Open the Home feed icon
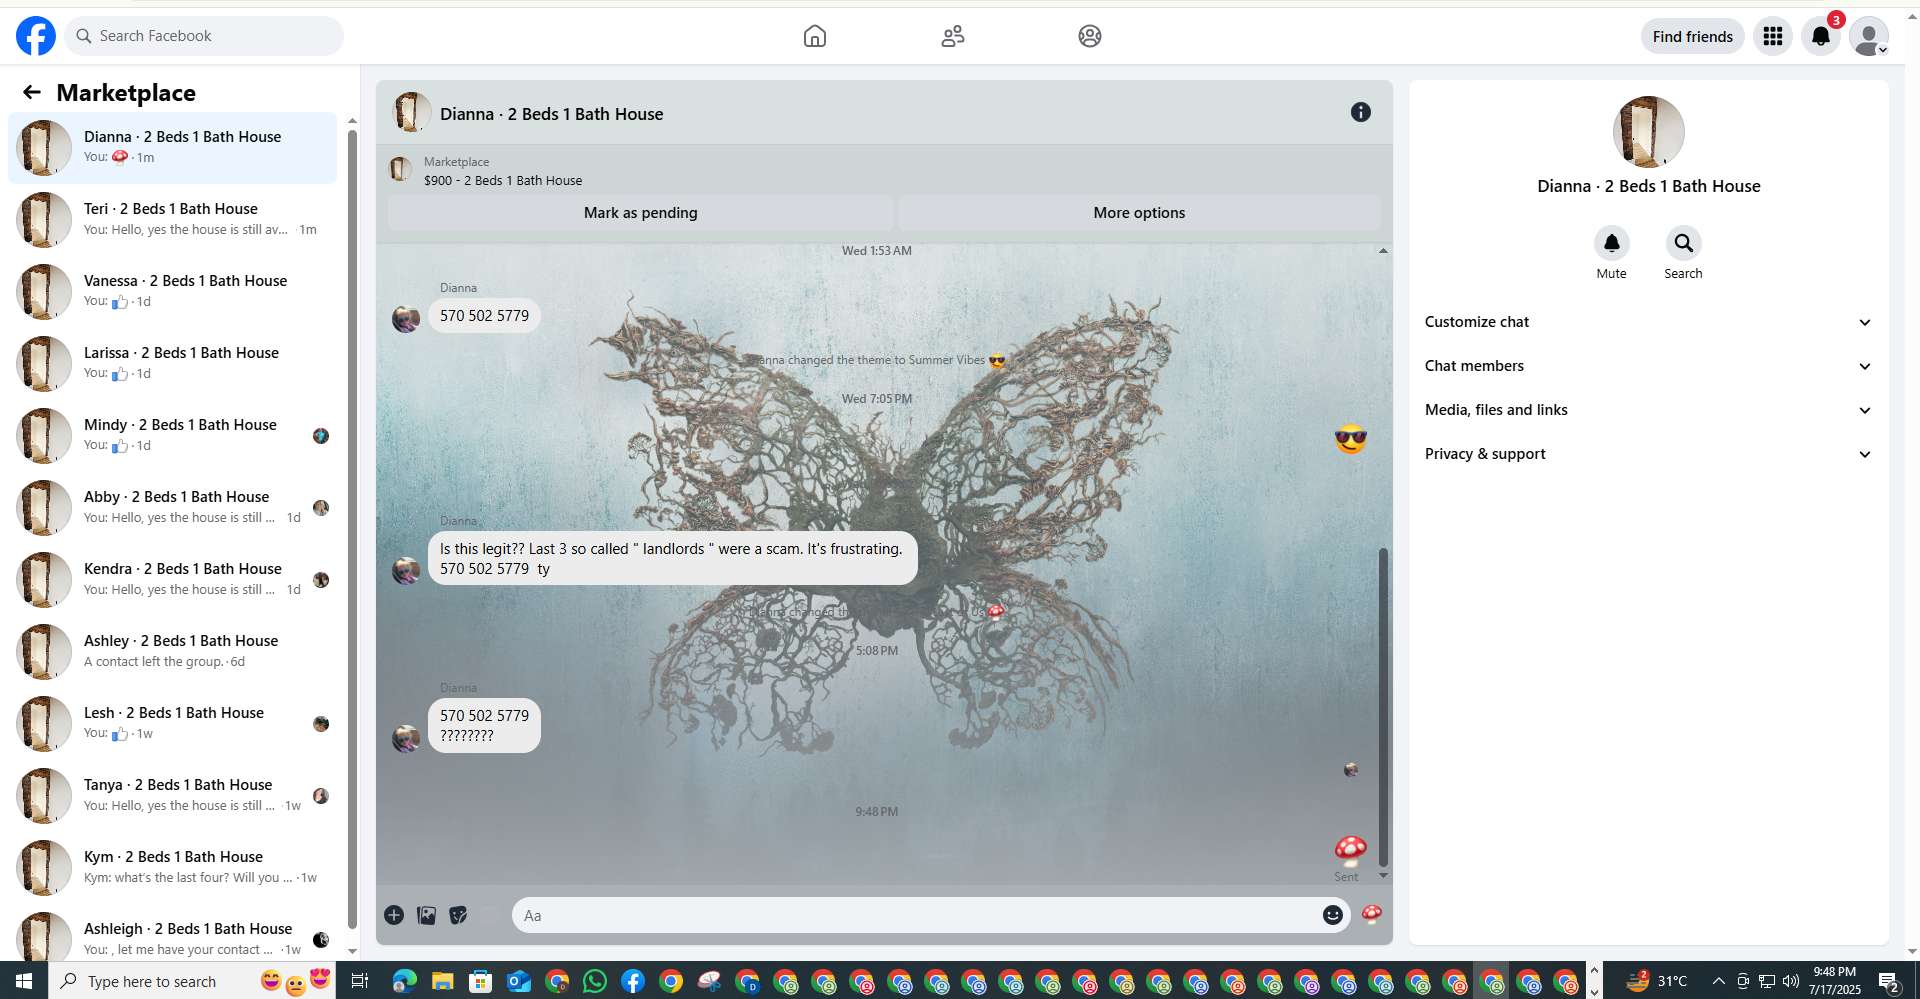The height and width of the screenshot is (999, 1920). [x=815, y=36]
